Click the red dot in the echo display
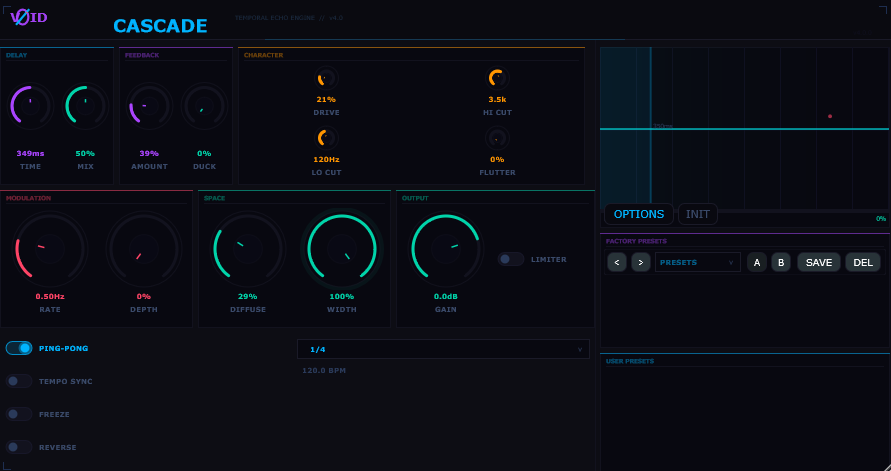The image size is (891, 471). coord(830,116)
